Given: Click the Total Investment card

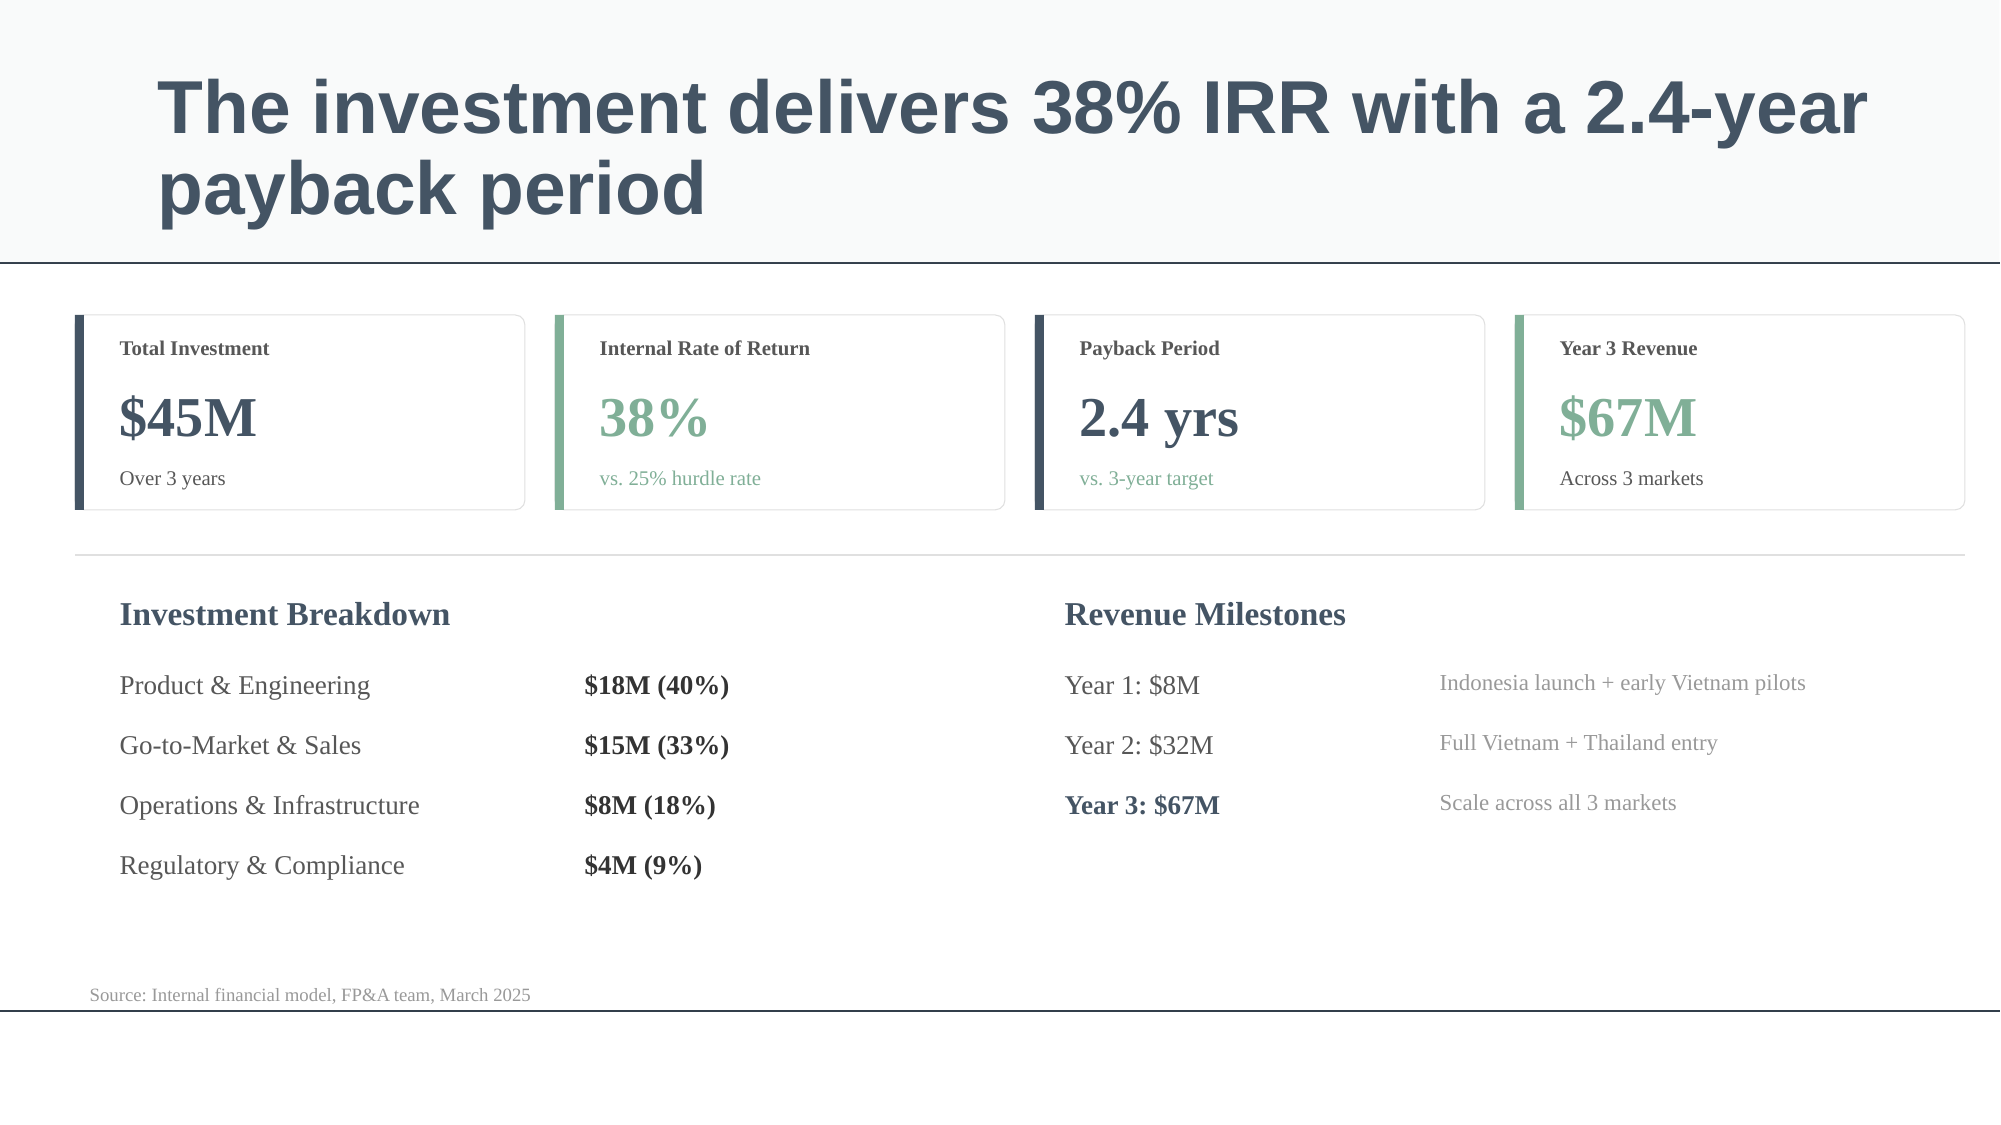Looking at the screenshot, I should (300, 412).
